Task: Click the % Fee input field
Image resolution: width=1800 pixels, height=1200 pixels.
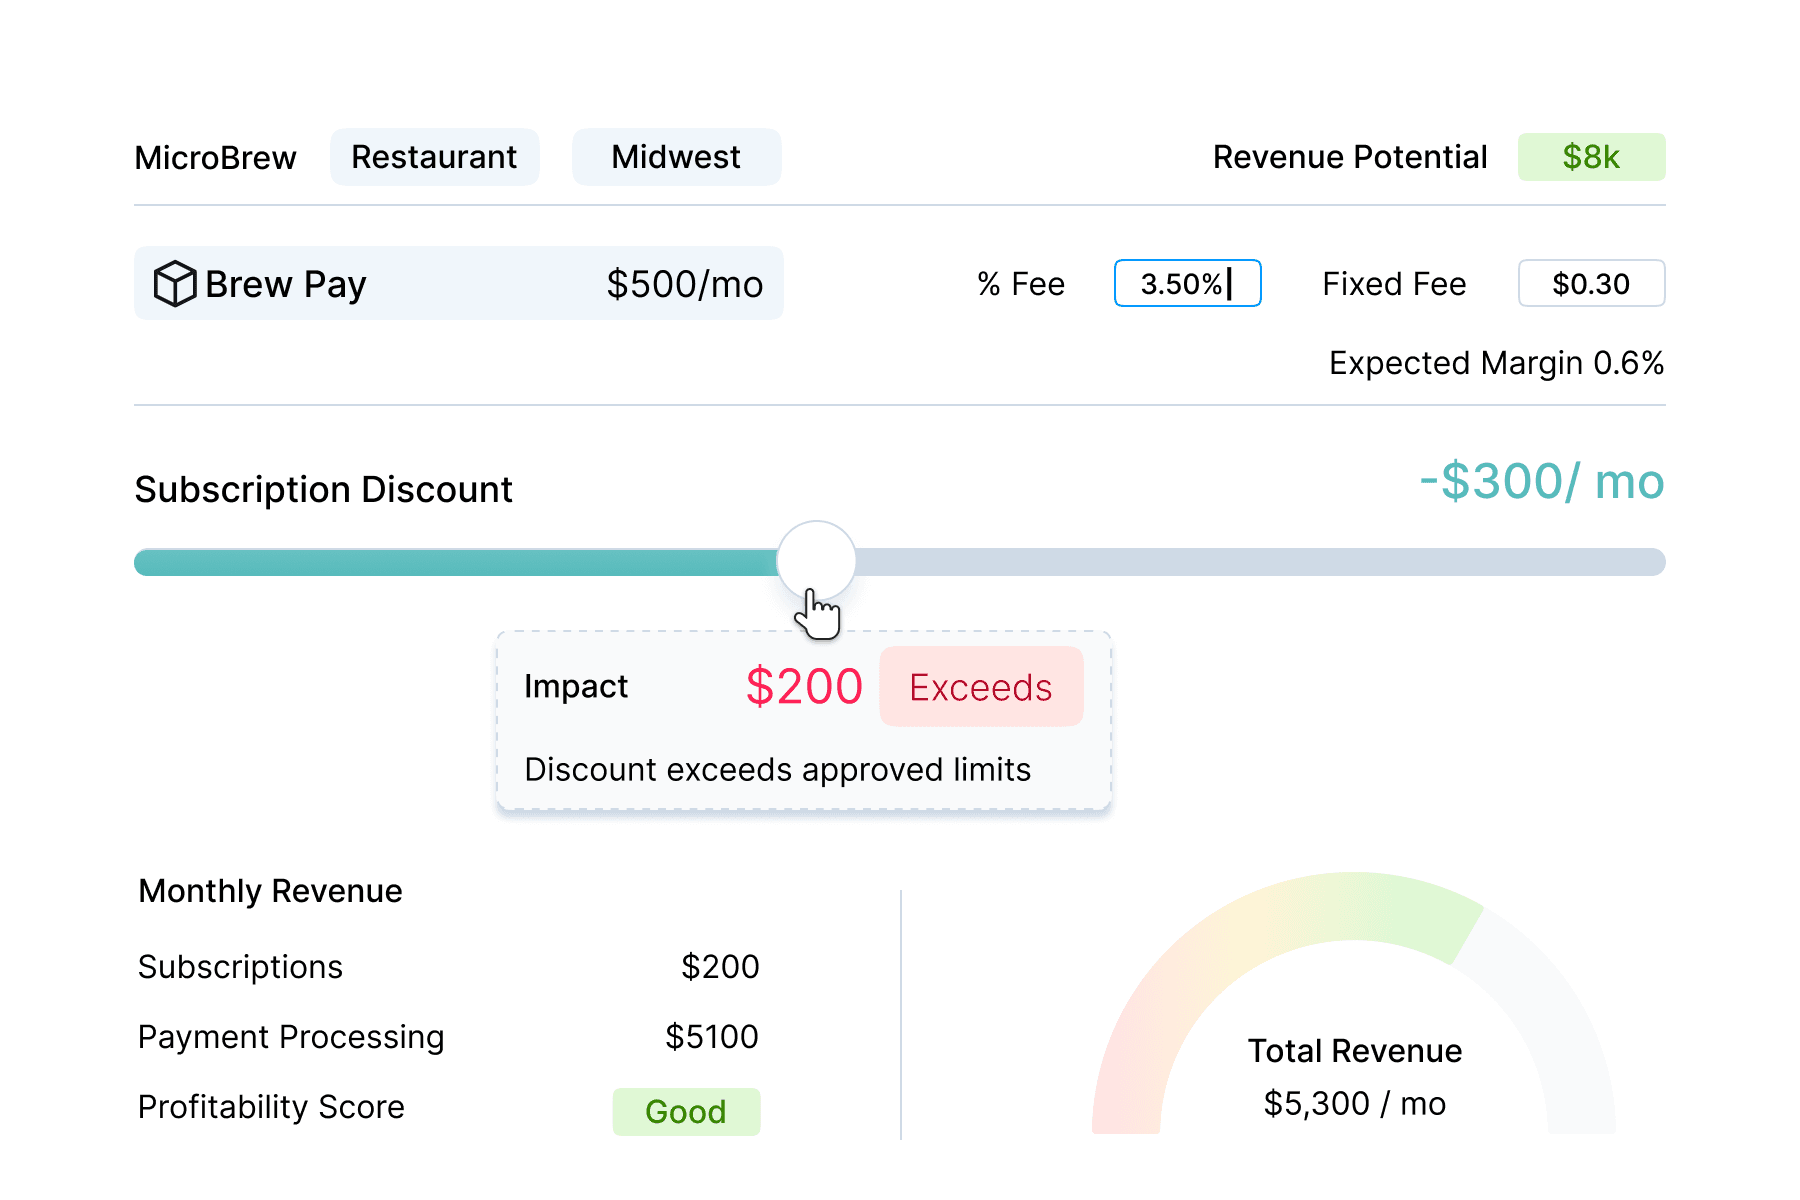Action: pos(1186,284)
